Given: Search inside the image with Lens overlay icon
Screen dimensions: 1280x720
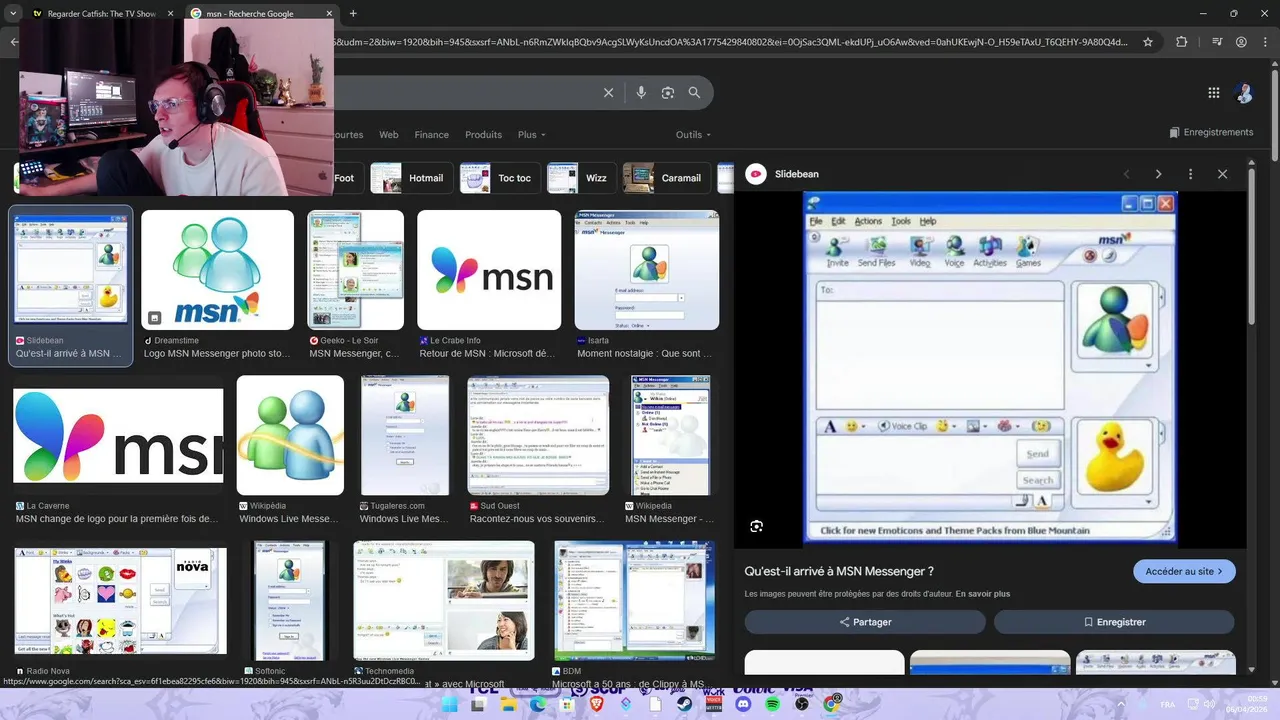Looking at the screenshot, I should 757,526.
